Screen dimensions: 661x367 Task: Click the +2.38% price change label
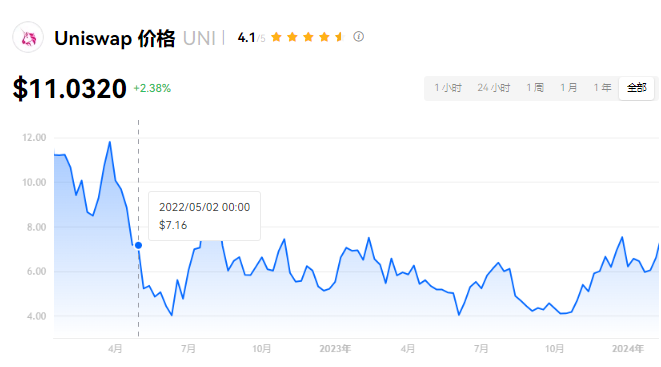point(152,88)
